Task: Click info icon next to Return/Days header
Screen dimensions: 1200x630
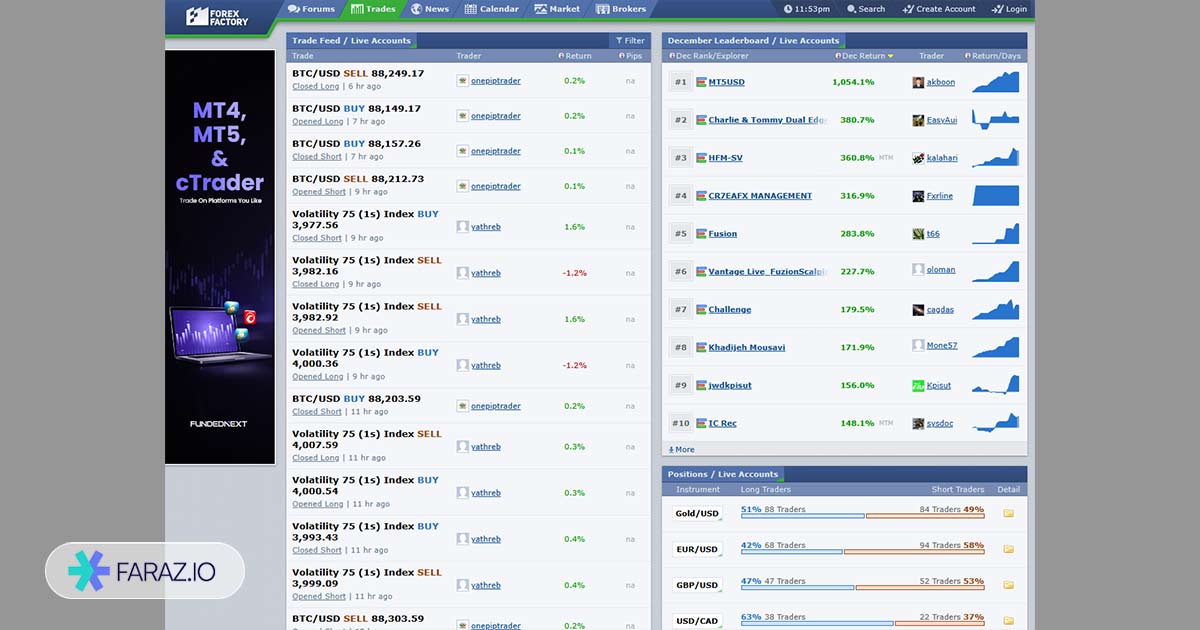Action: pos(967,56)
